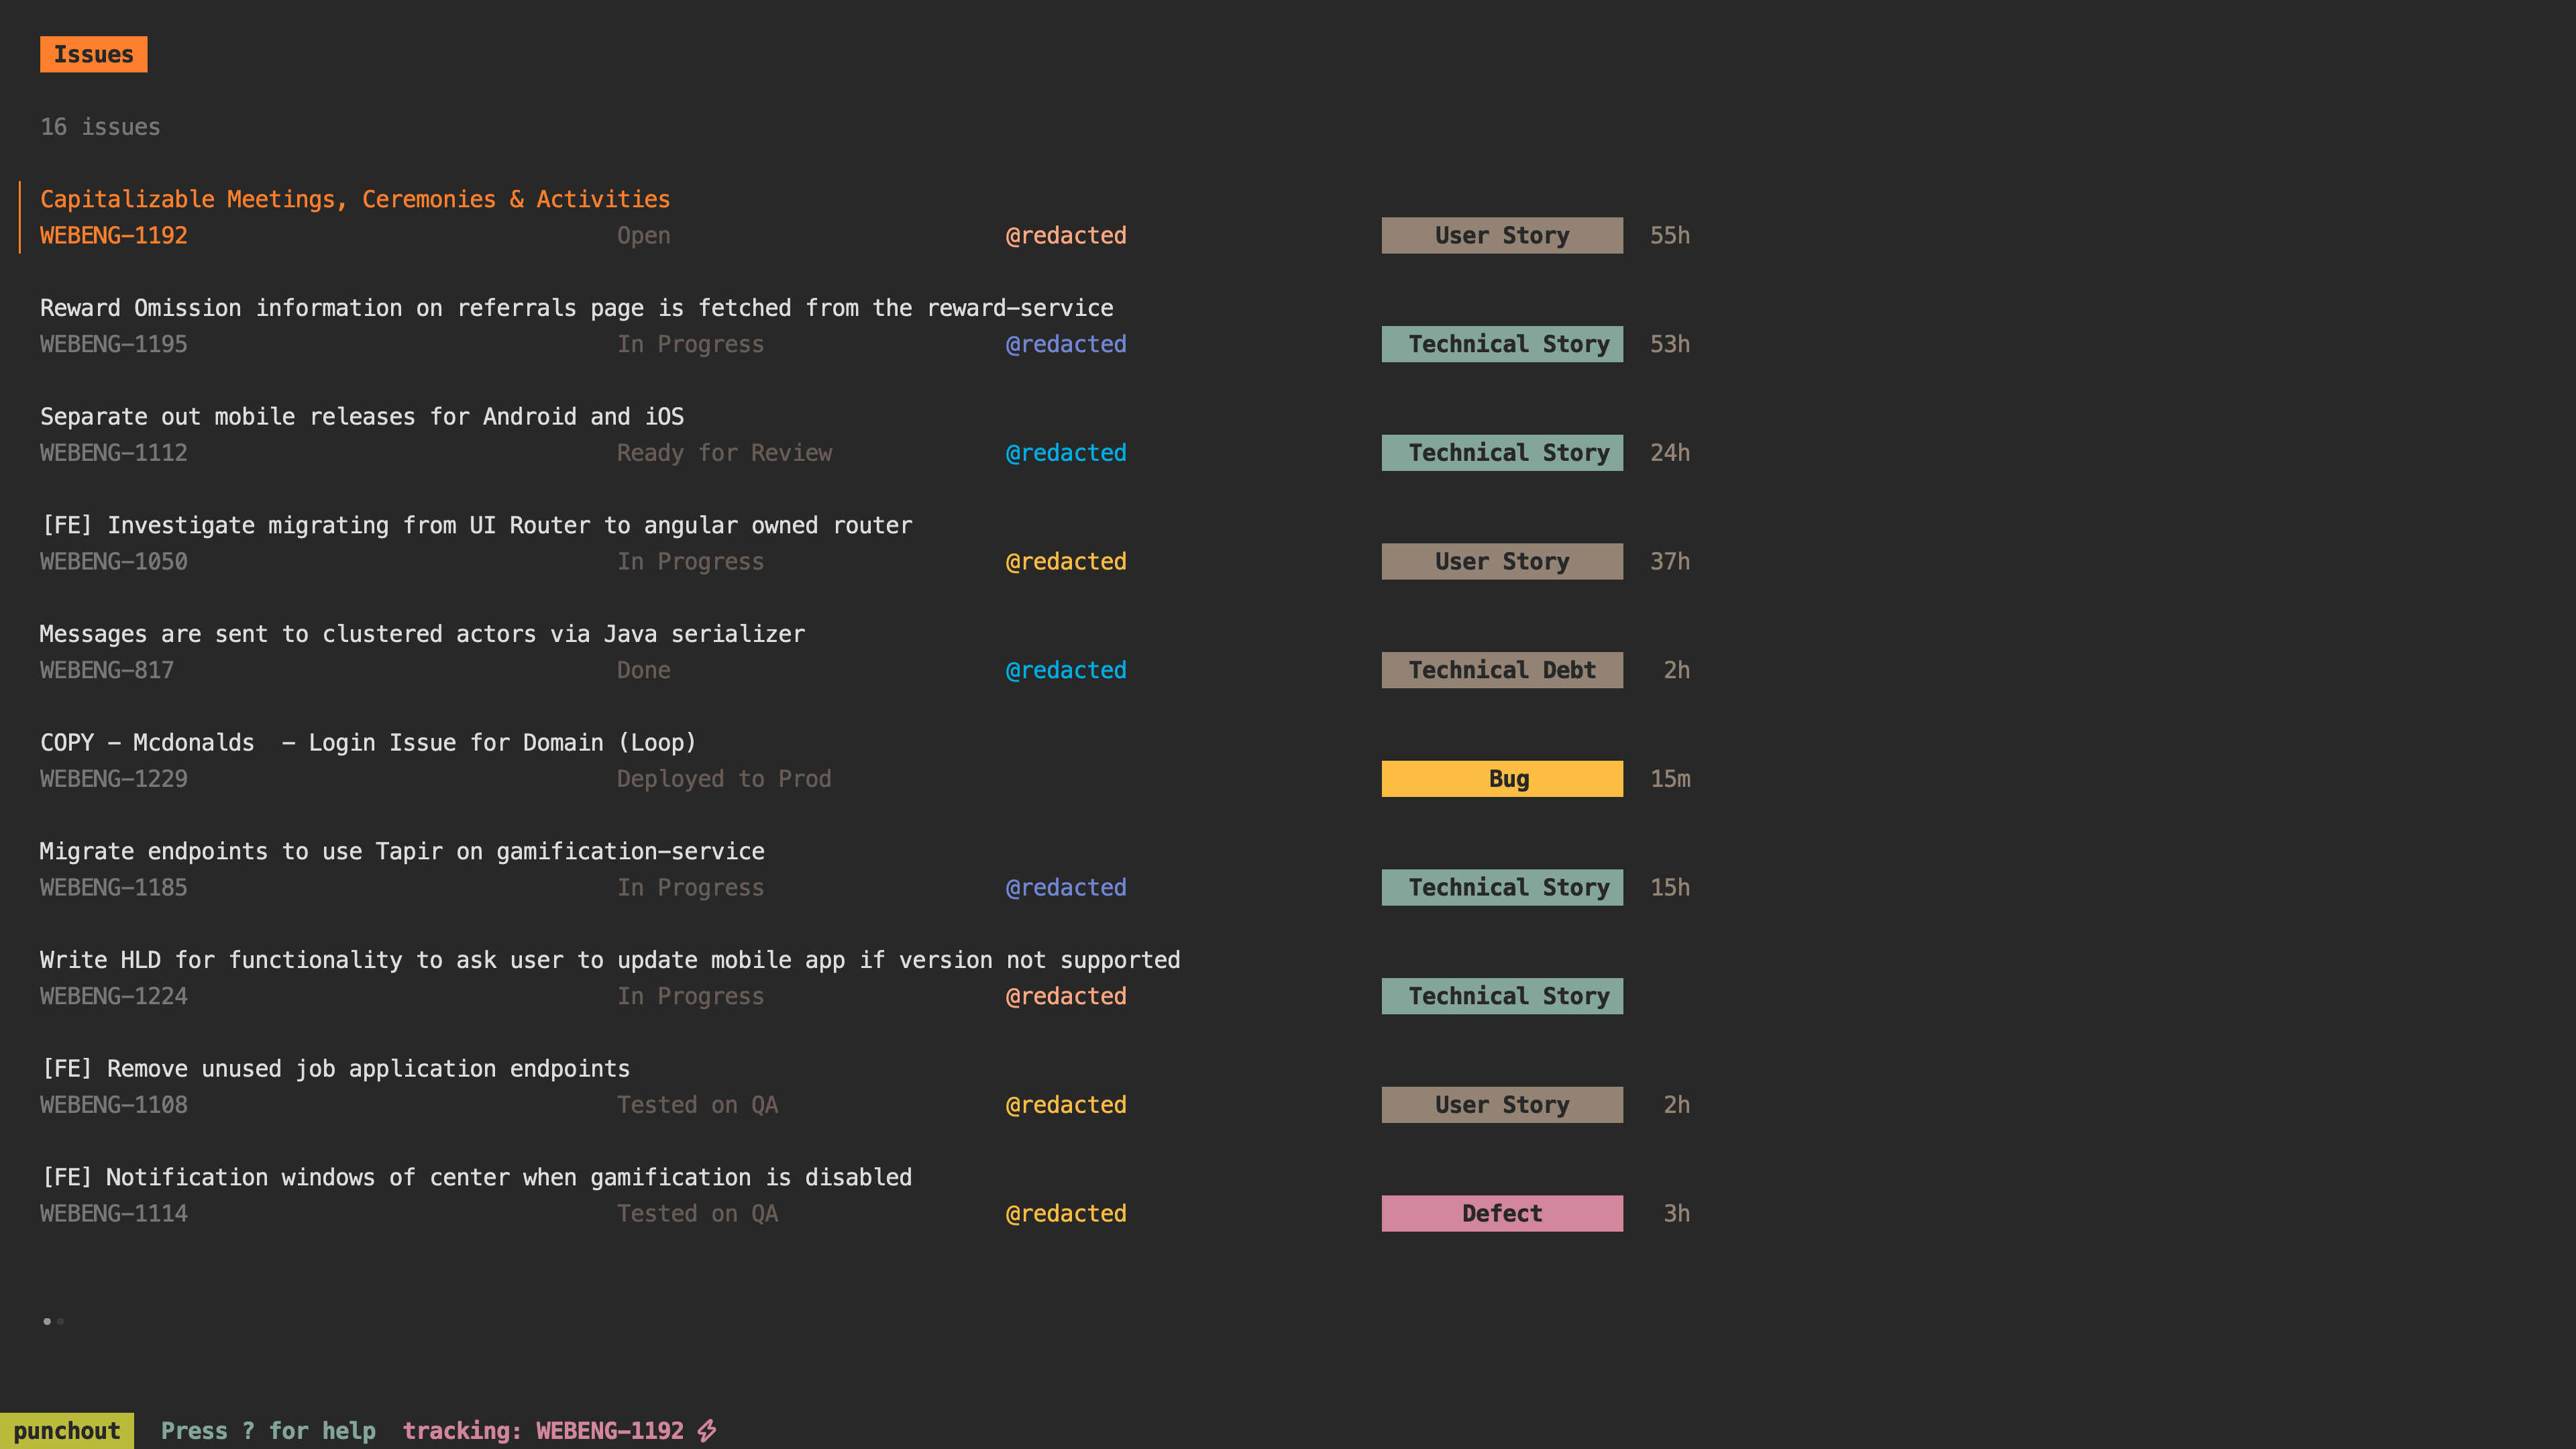
Task: Click the Technical Story badge for WEBENG-1224
Action: pyautogui.click(x=1501, y=996)
